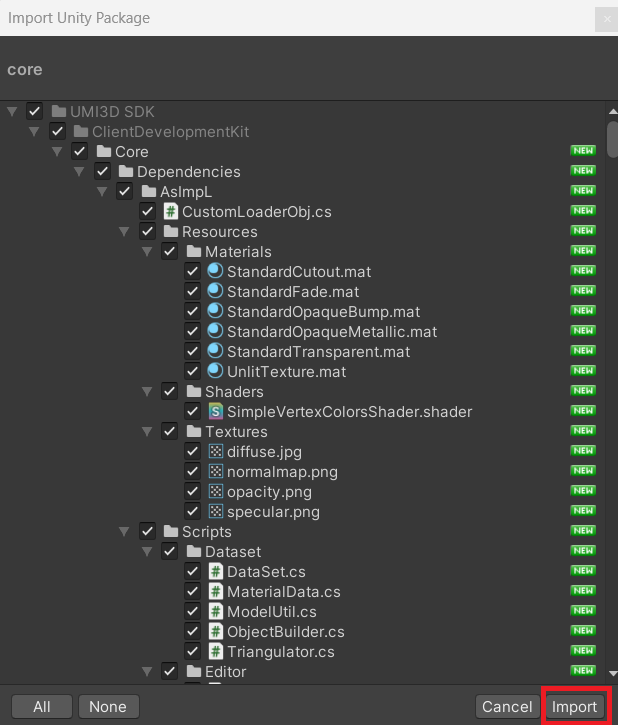Click the script icon of Triangulator.cs
The height and width of the screenshot is (725, 618).
pyautogui.click(x=215, y=651)
